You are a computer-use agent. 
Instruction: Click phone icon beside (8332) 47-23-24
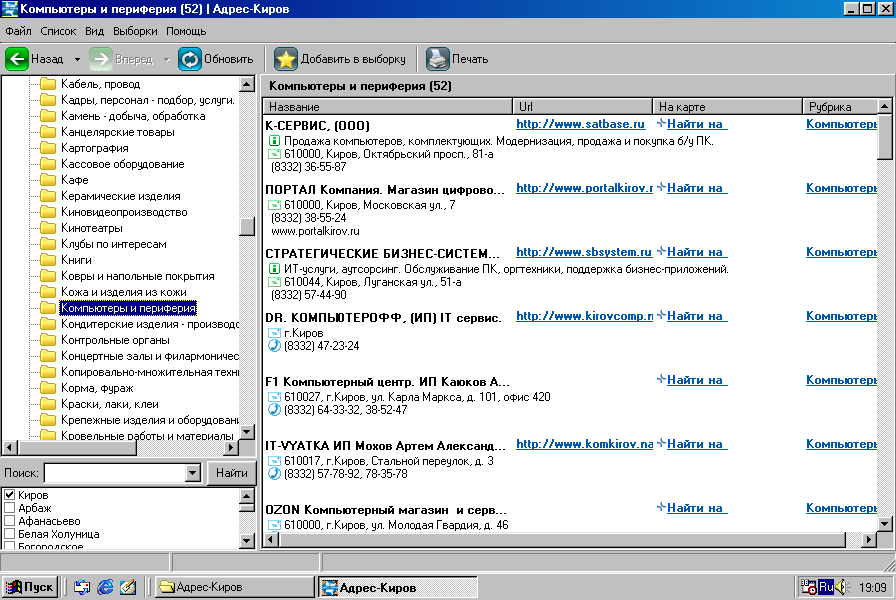[274, 346]
